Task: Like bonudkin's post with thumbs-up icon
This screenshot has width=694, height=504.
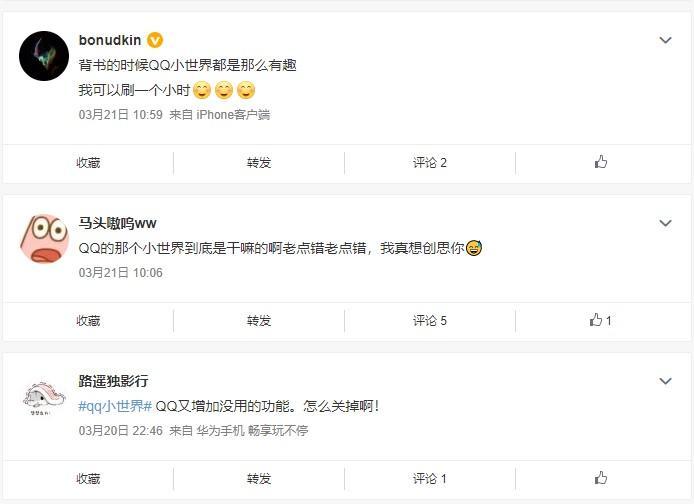Action: pyautogui.click(x=600, y=162)
